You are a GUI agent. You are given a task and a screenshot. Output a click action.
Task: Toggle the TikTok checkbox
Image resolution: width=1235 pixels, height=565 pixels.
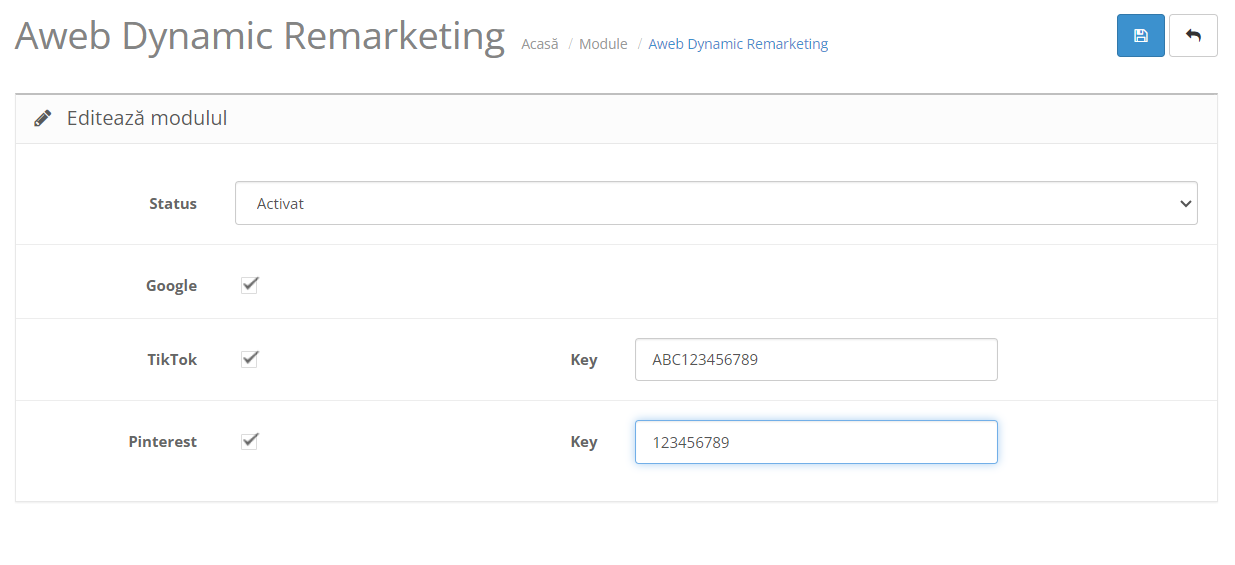tap(250, 359)
